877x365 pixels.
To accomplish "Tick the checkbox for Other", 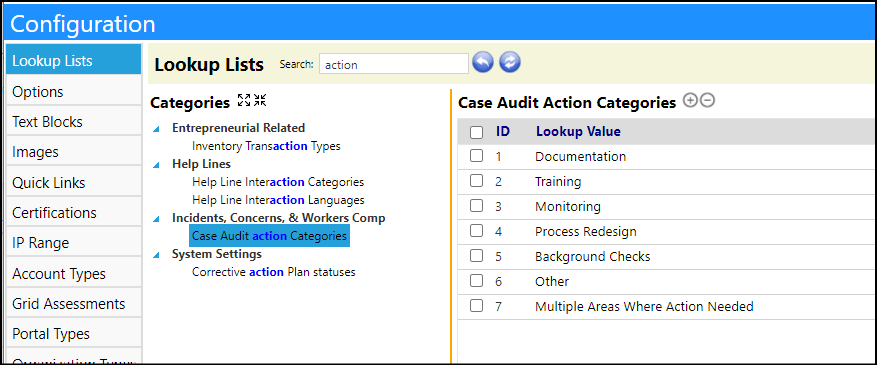I will tap(477, 281).
